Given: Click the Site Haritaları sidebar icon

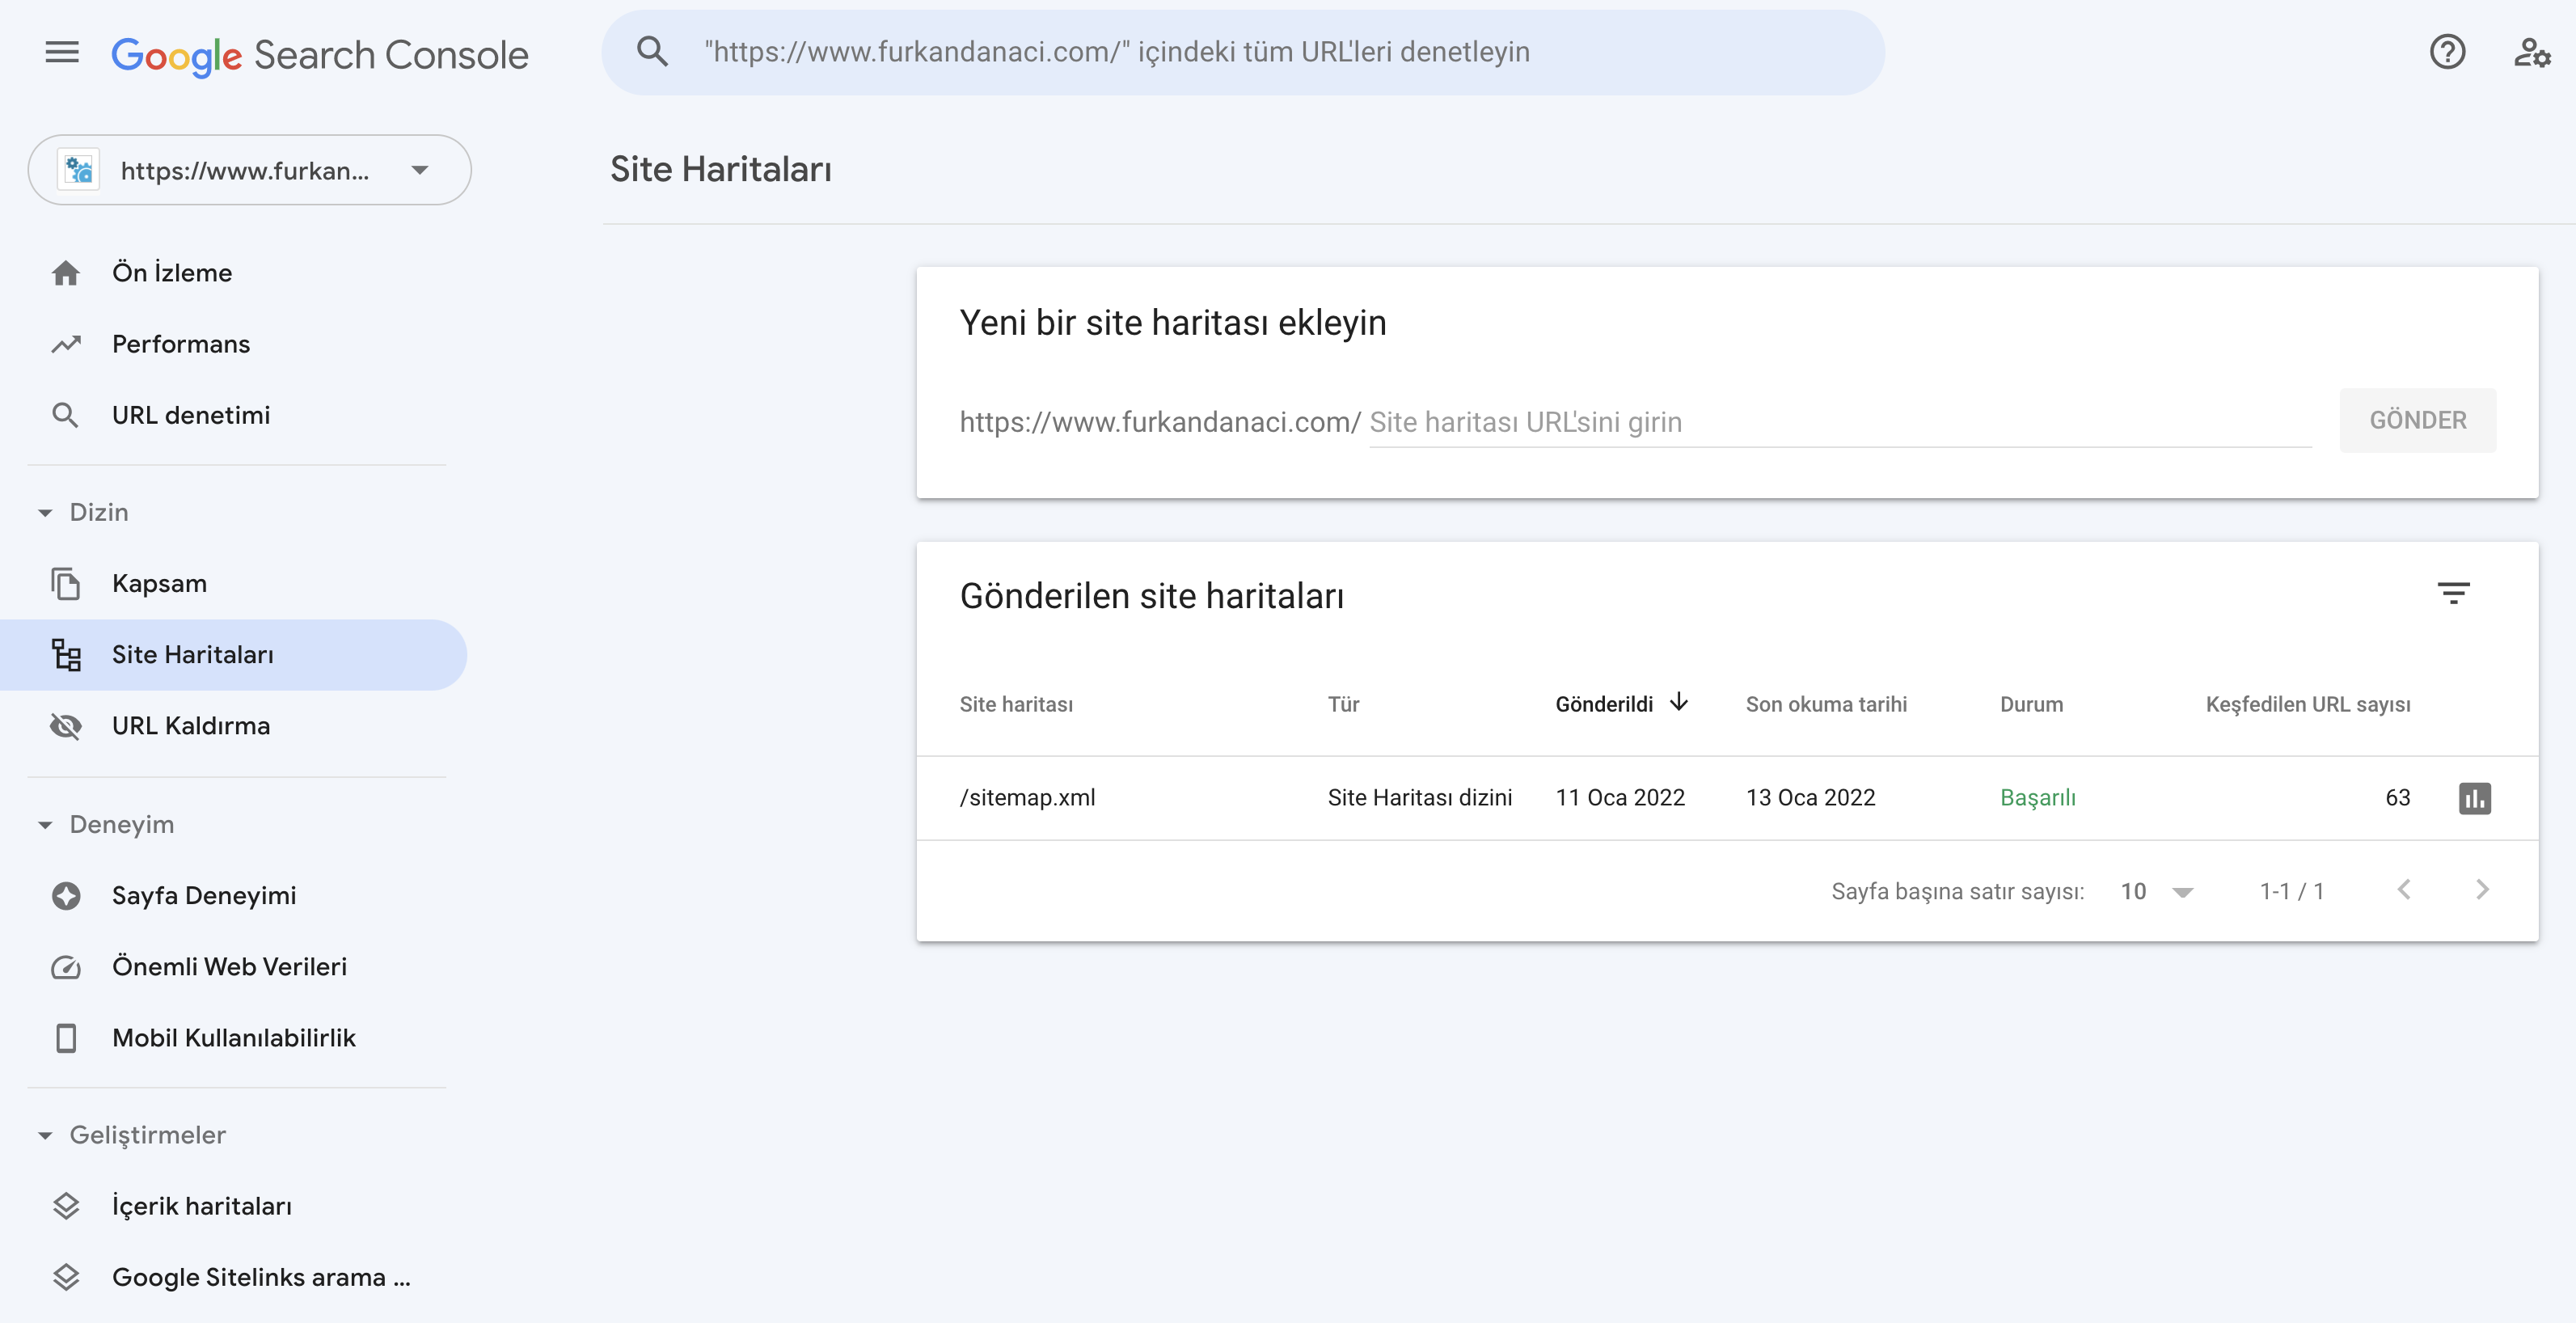Looking at the screenshot, I should (x=67, y=655).
